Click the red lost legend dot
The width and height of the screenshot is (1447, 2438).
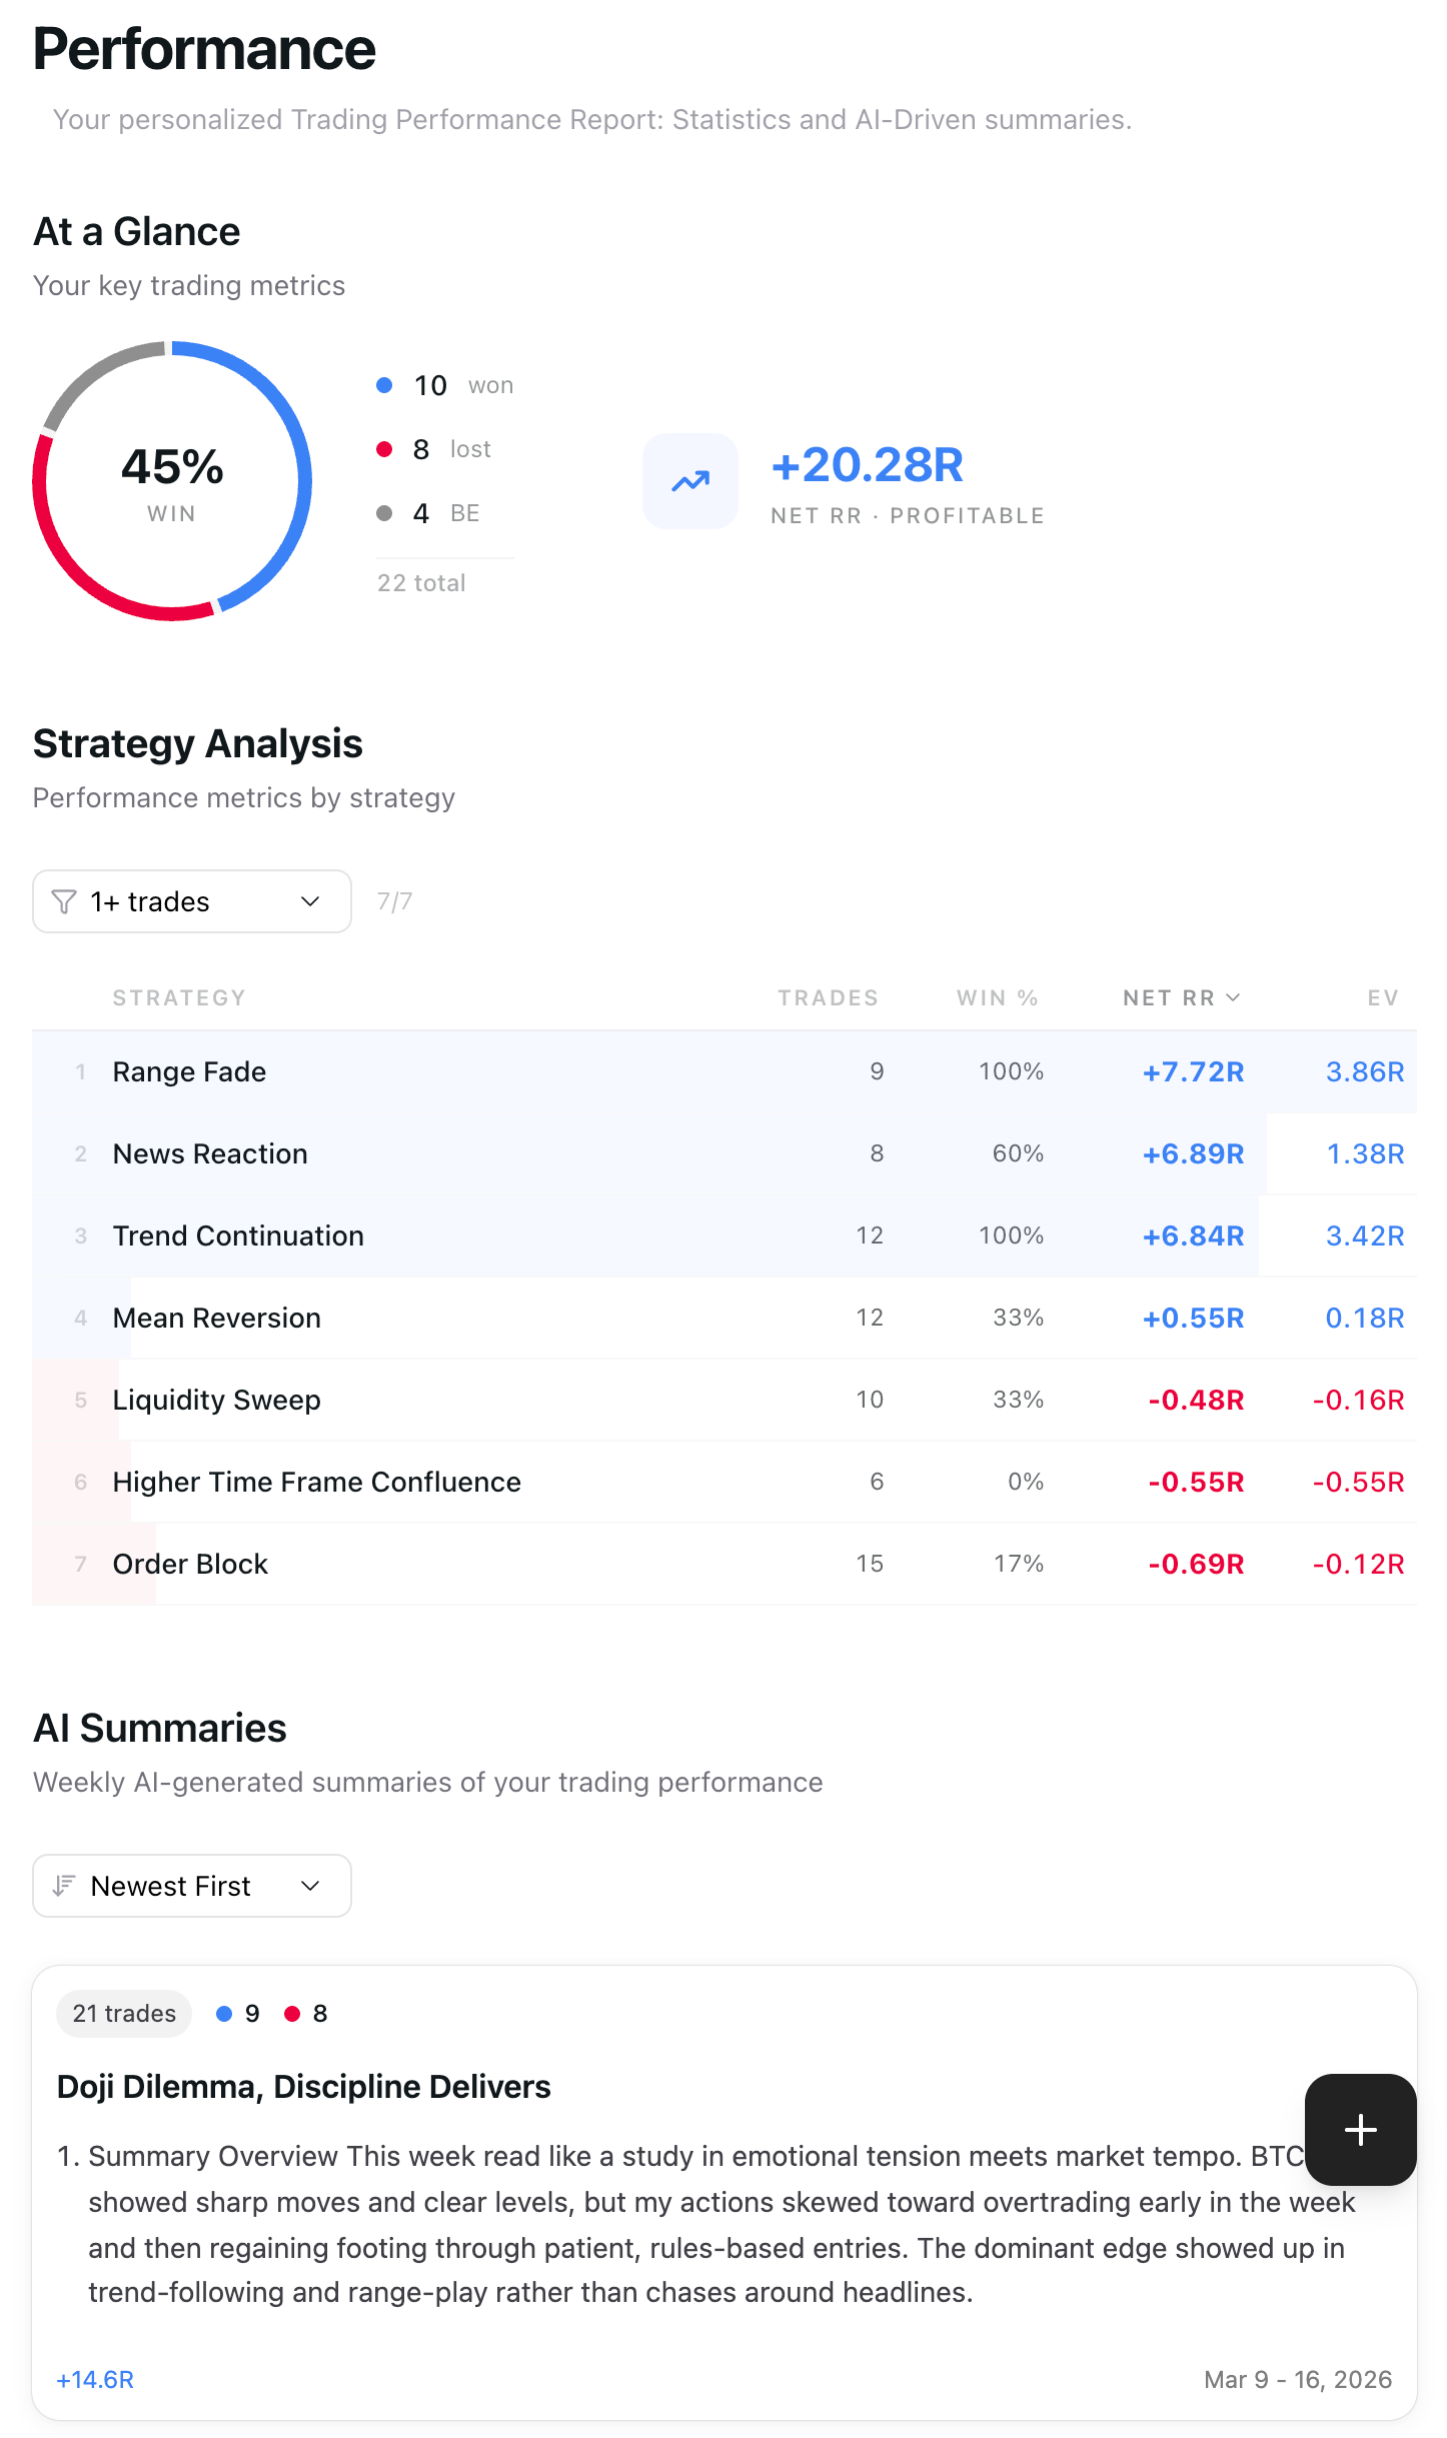[x=385, y=448]
